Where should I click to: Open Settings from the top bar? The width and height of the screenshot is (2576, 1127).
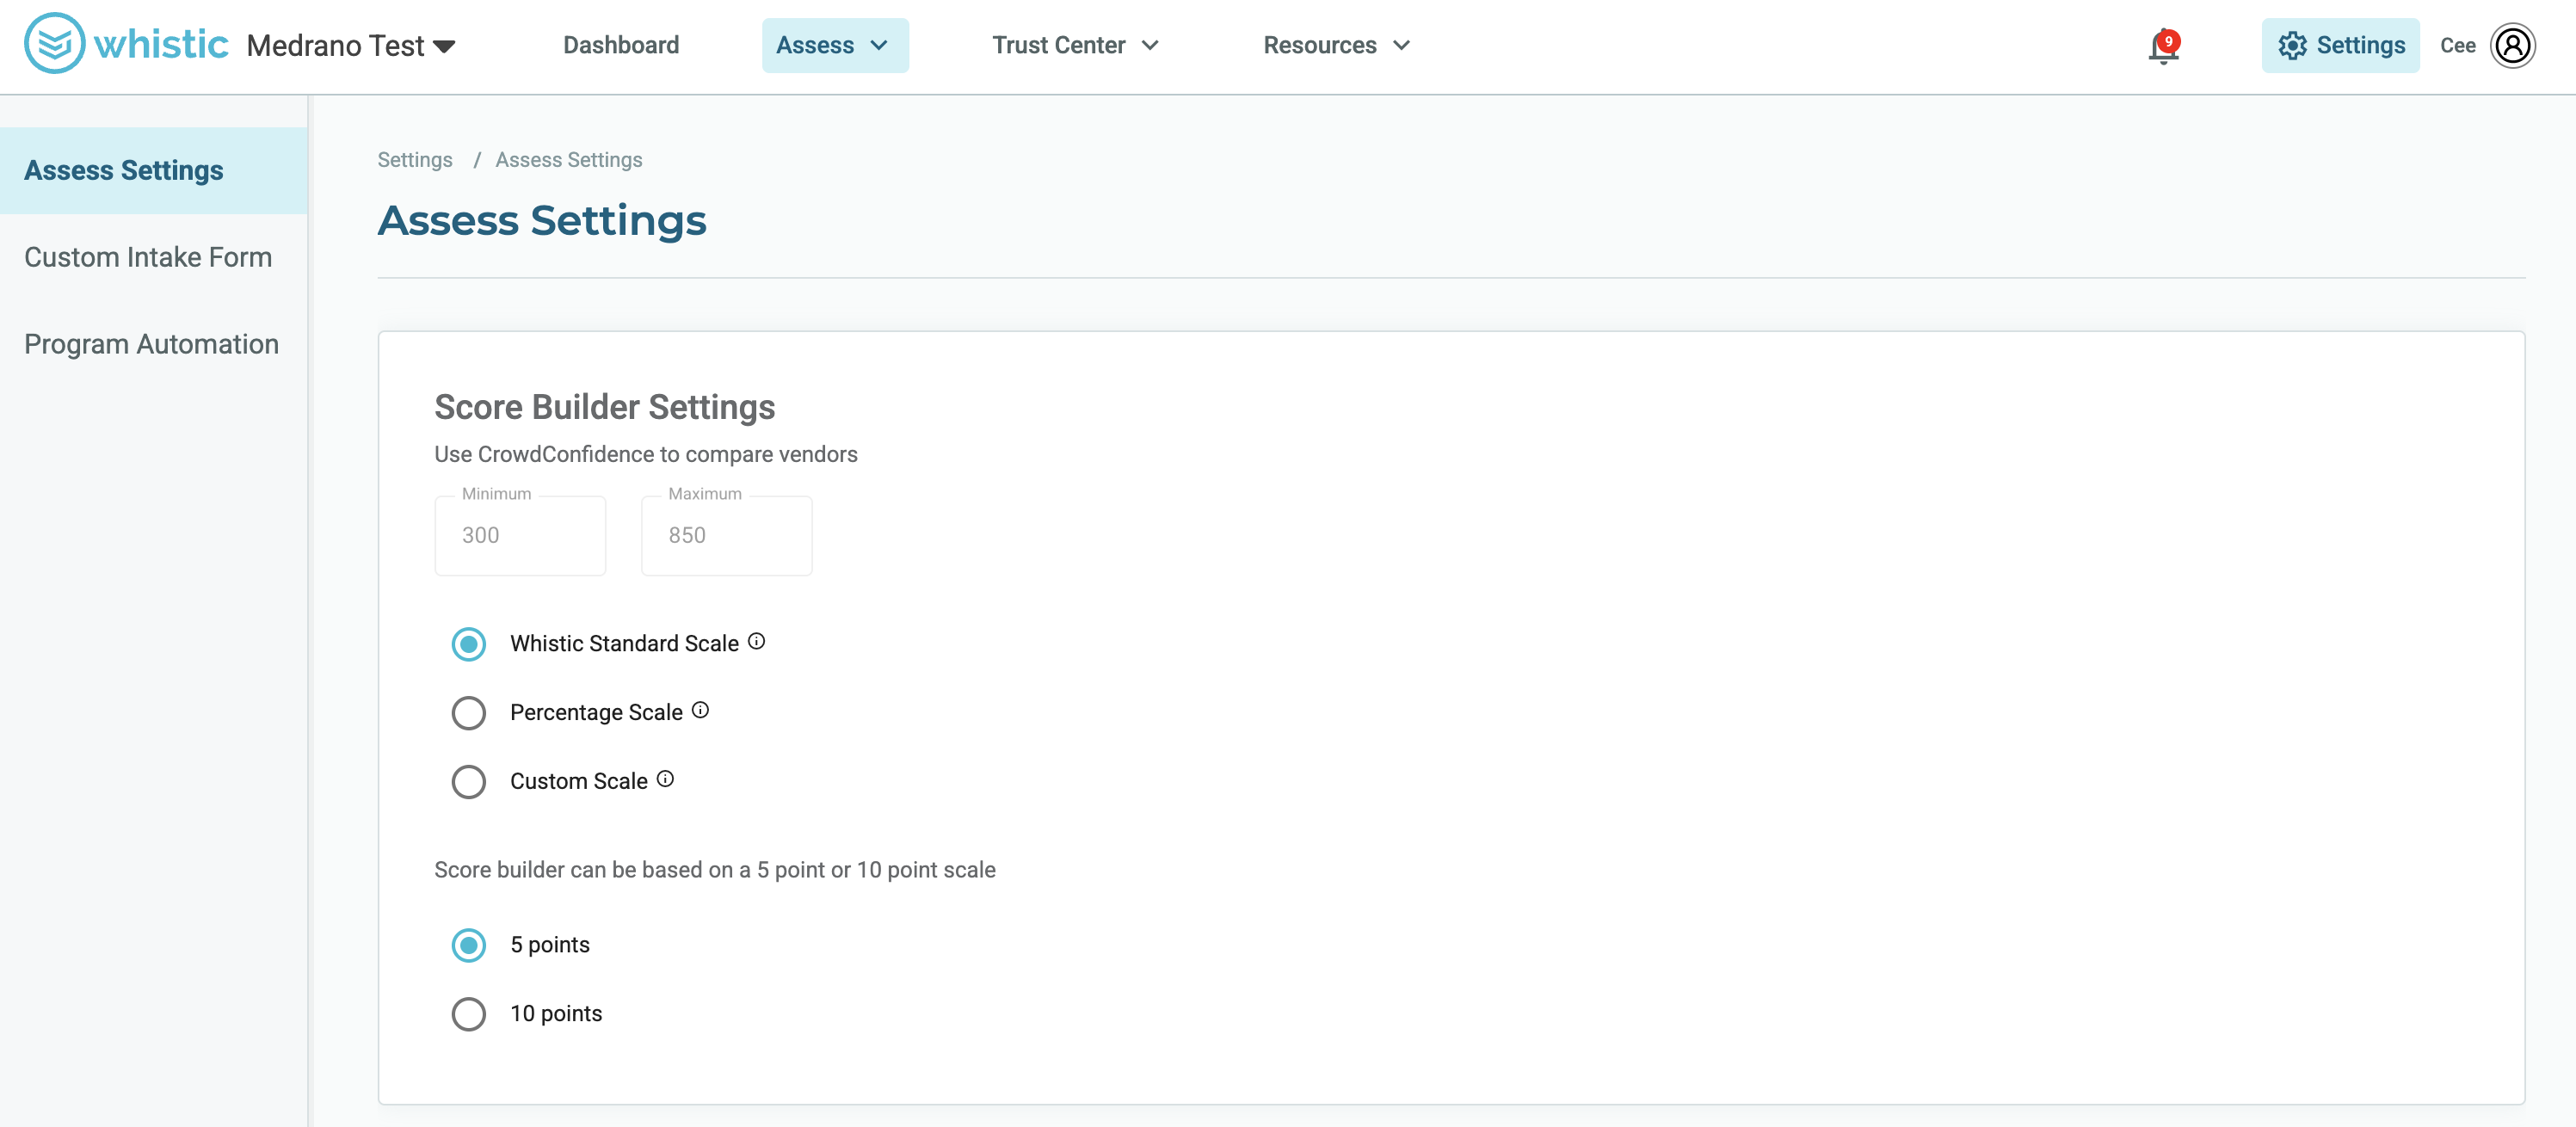pos(2340,46)
